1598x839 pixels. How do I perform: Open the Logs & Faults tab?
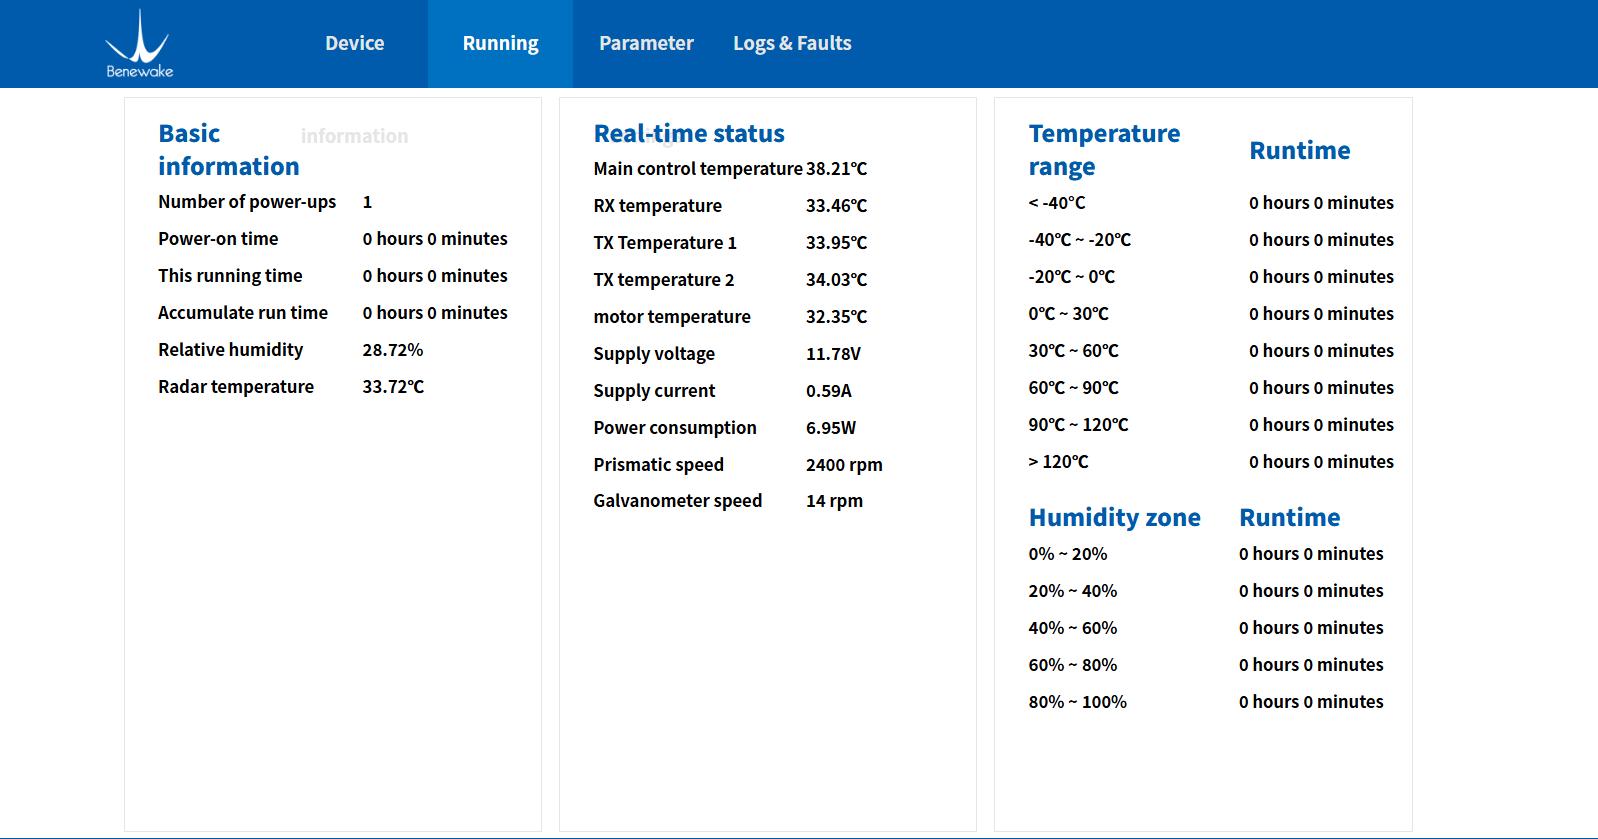point(792,43)
